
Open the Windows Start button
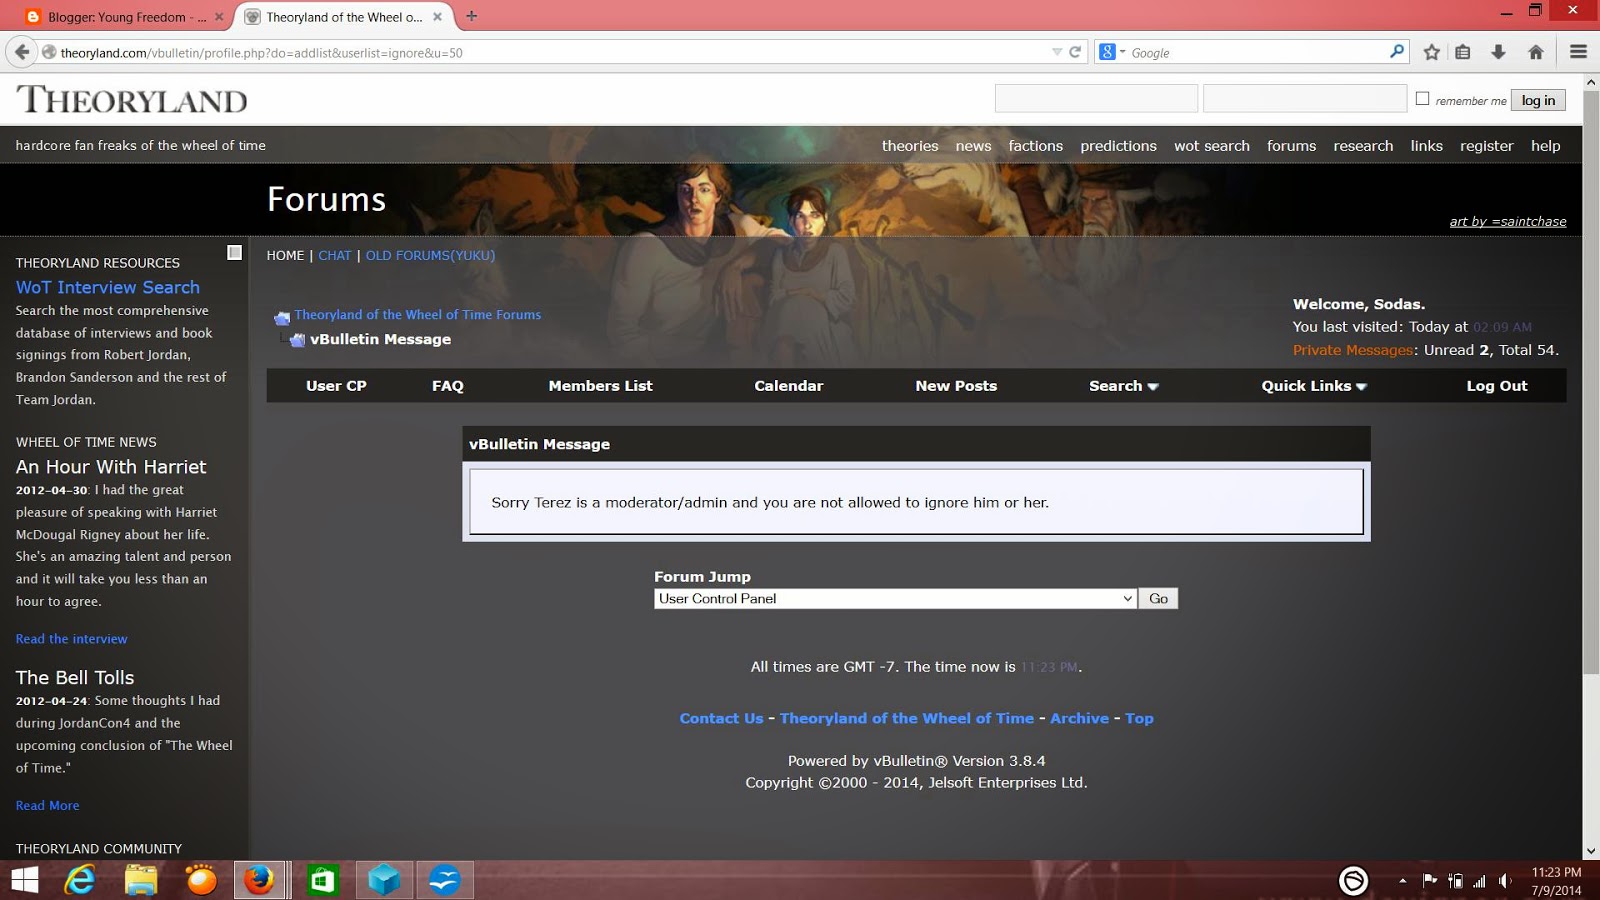[x=24, y=880]
